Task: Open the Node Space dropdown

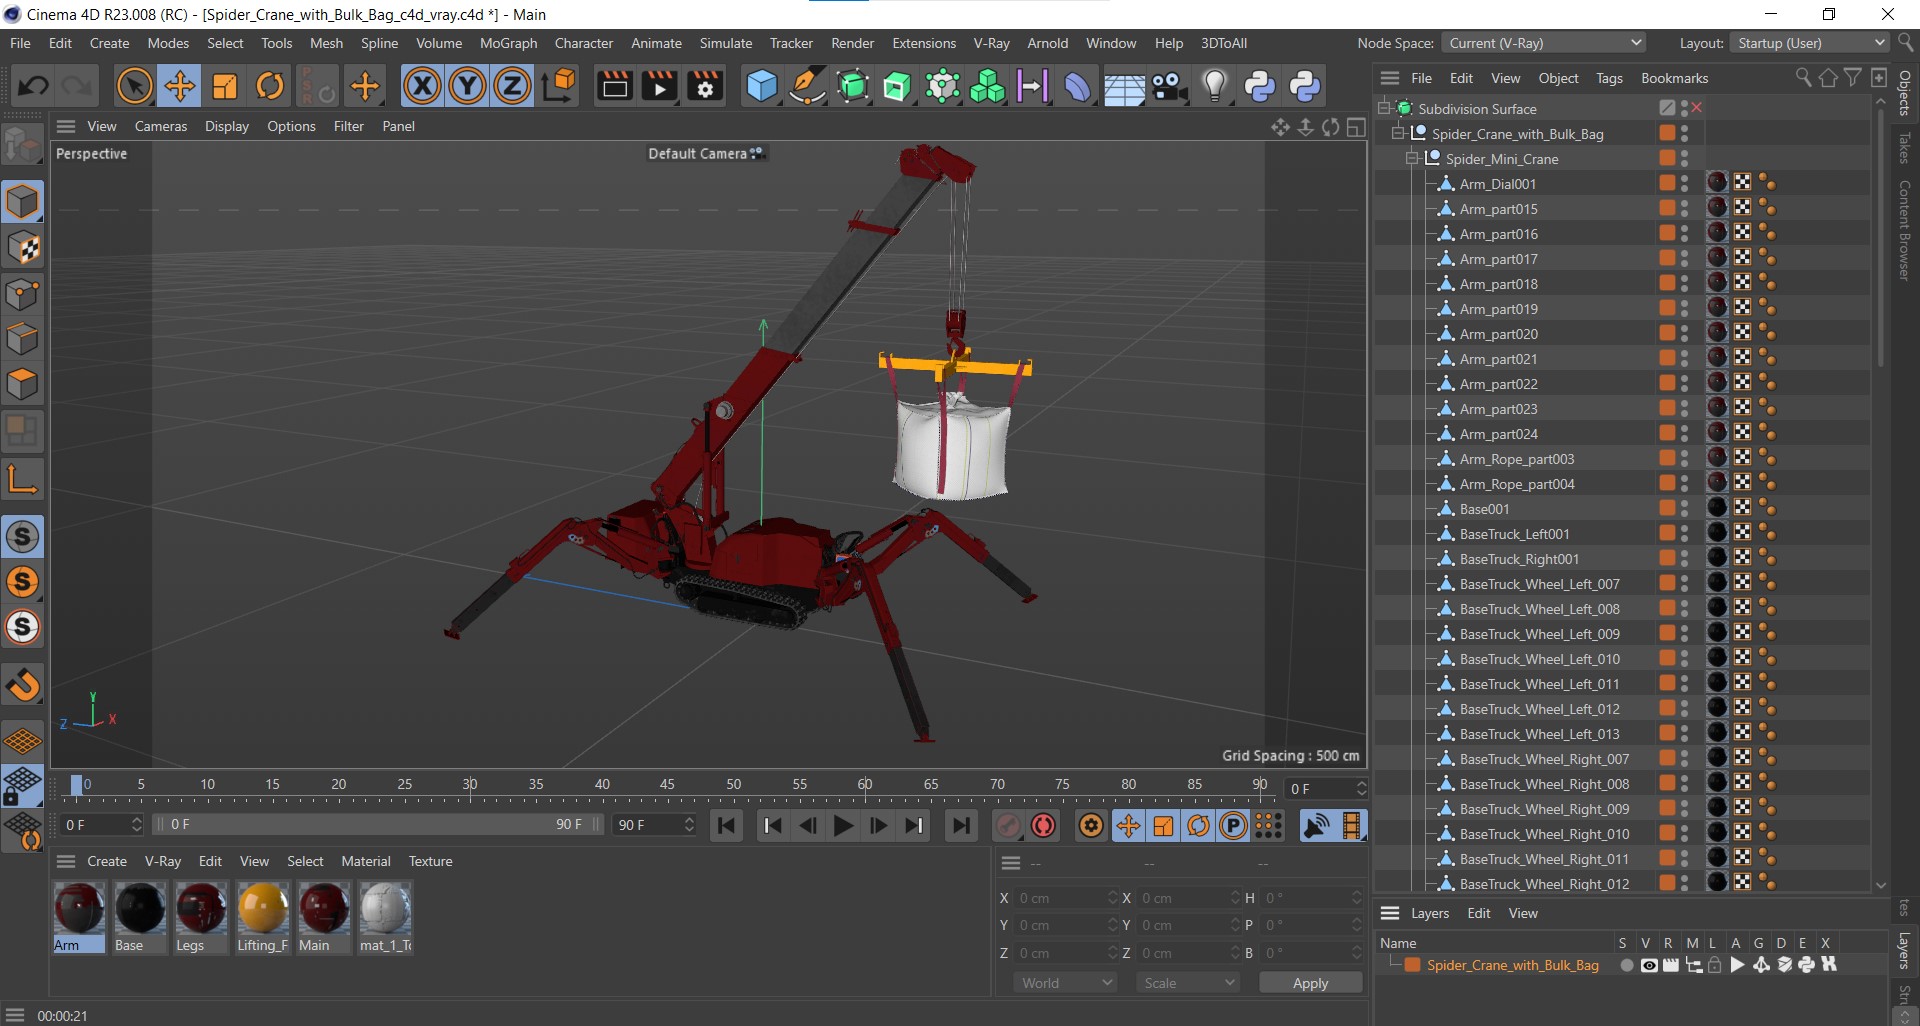Action: (x=1543, y=43)
